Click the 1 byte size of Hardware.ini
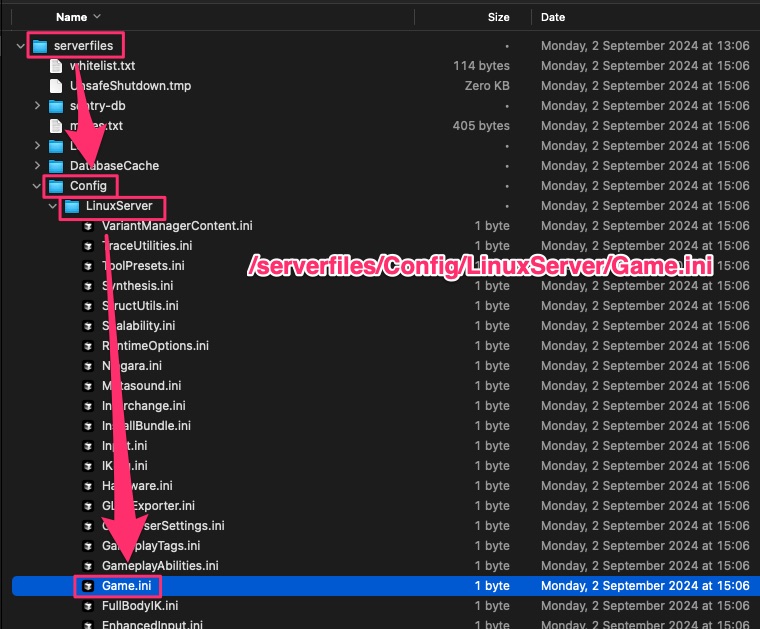 click(x=492, y=486)
